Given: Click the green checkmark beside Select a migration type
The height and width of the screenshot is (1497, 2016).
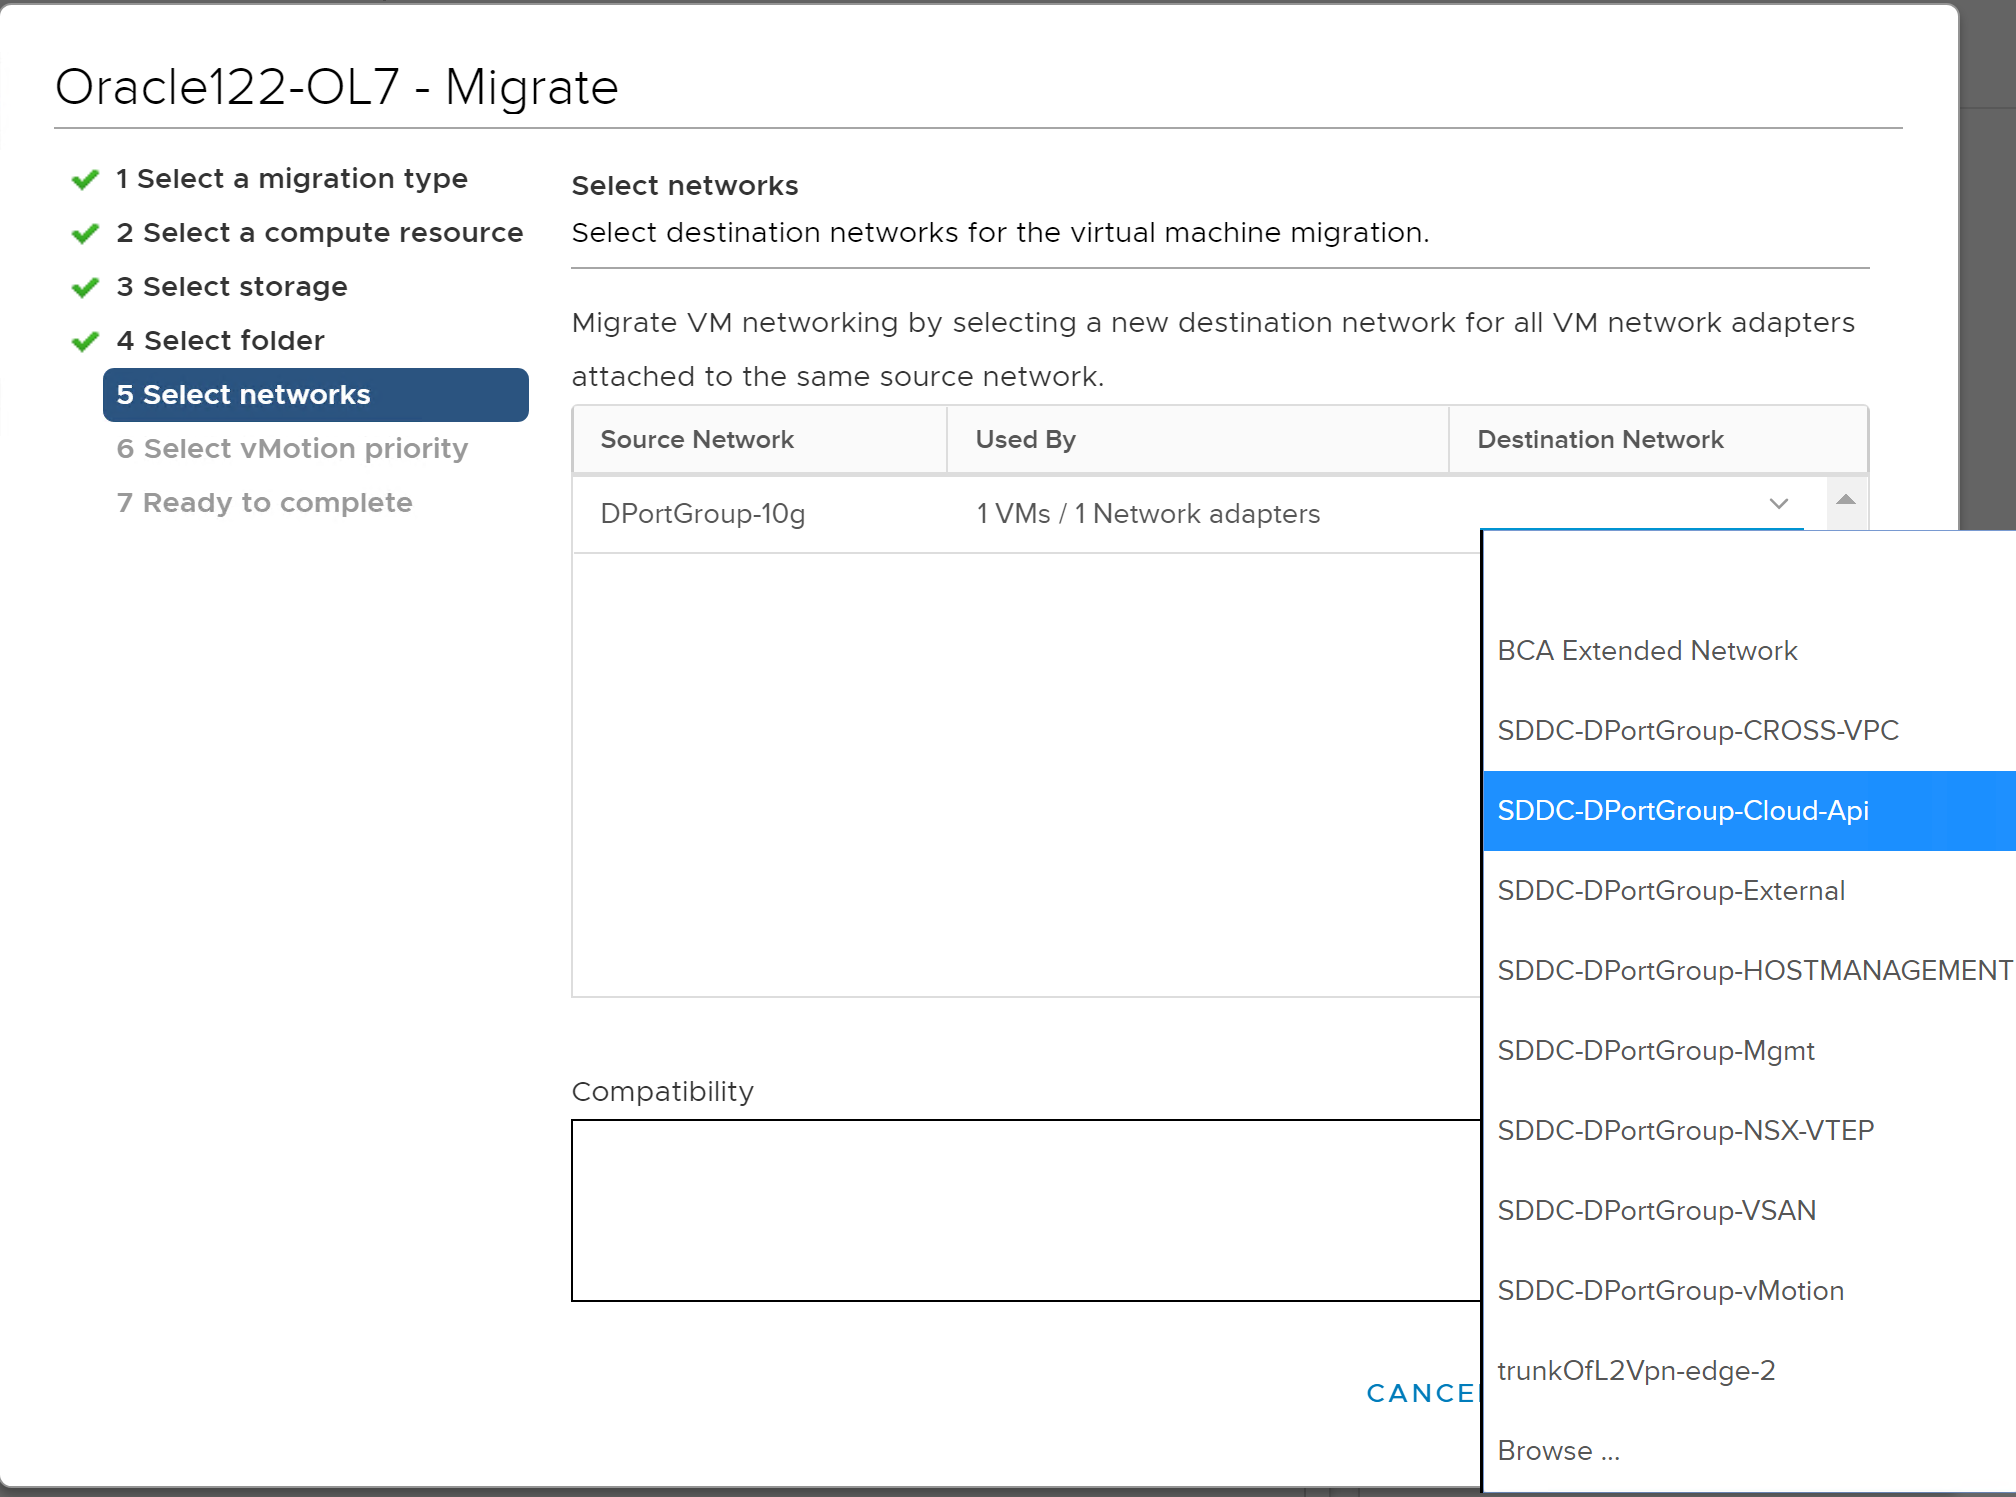Looking at the screenshot, I should (86, 180).
